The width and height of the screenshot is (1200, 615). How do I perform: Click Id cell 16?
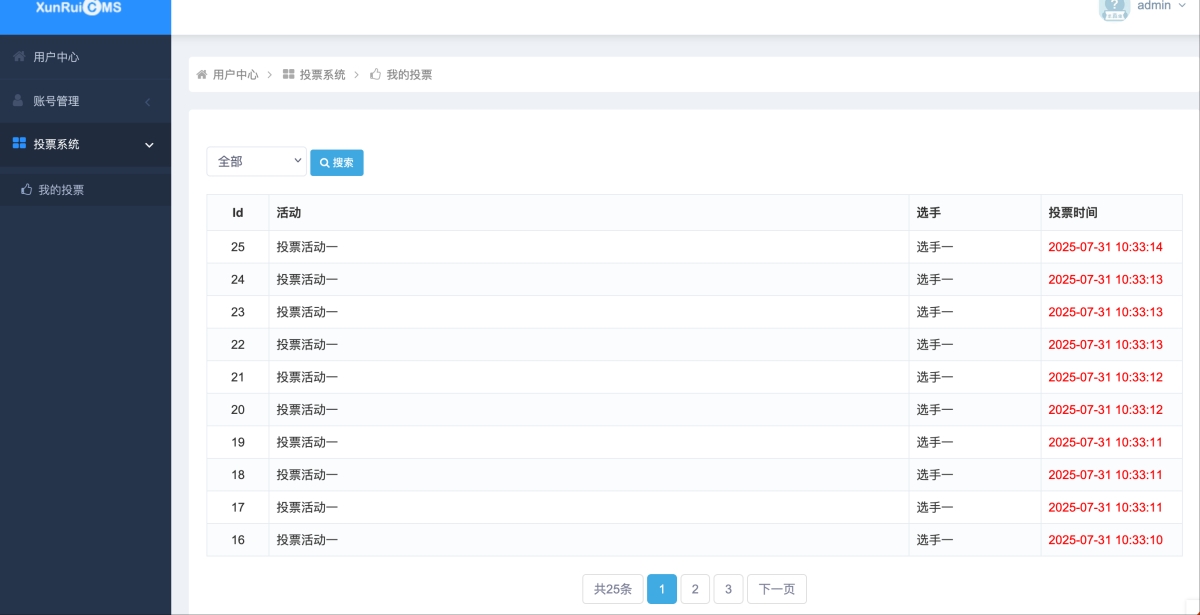pos(238,540)
